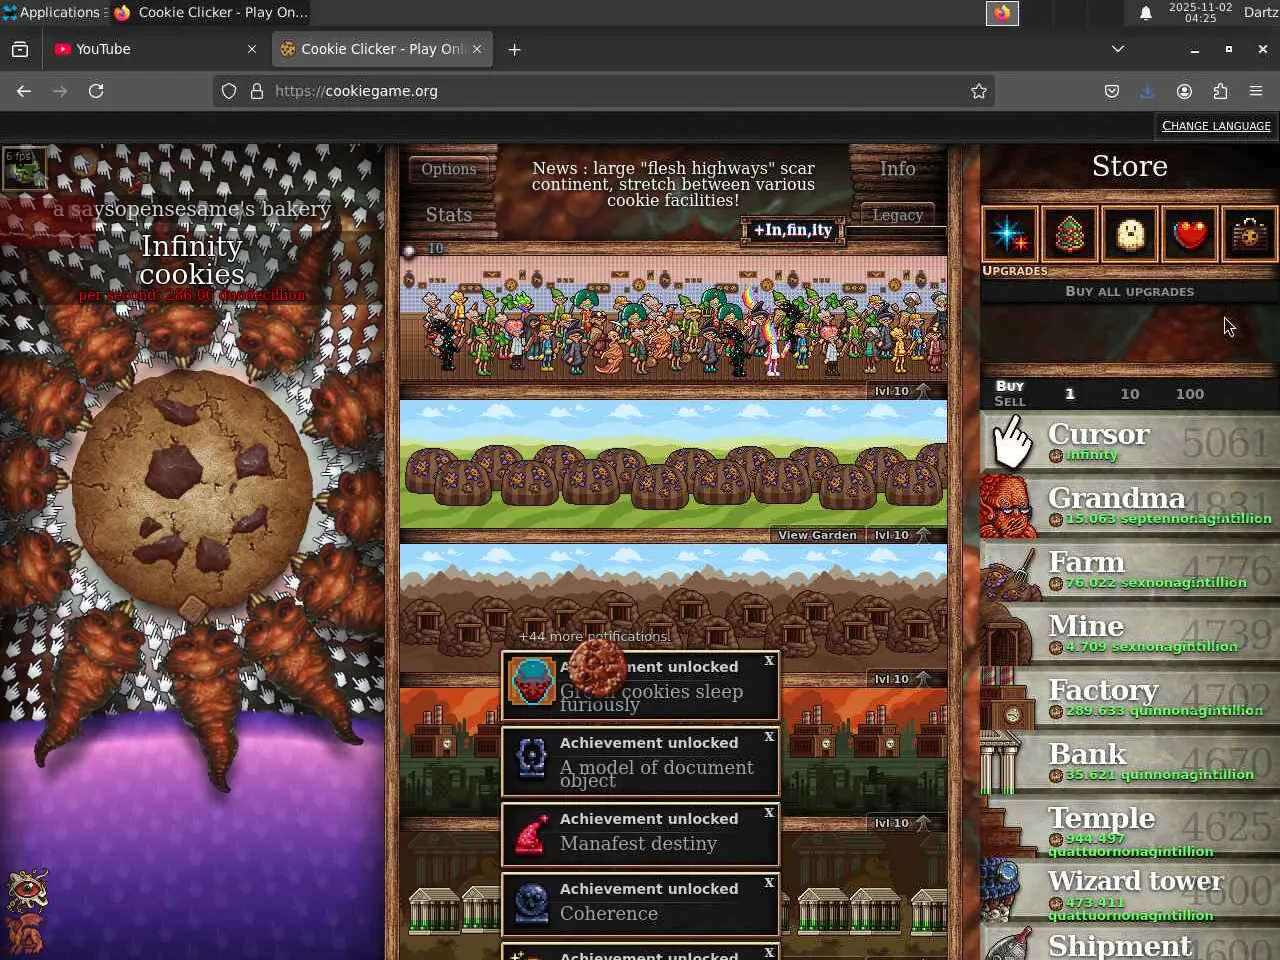Click the Firefox icon in the top panel
This screenshot has height=960, width=1280.
(x=1002, y=13)
